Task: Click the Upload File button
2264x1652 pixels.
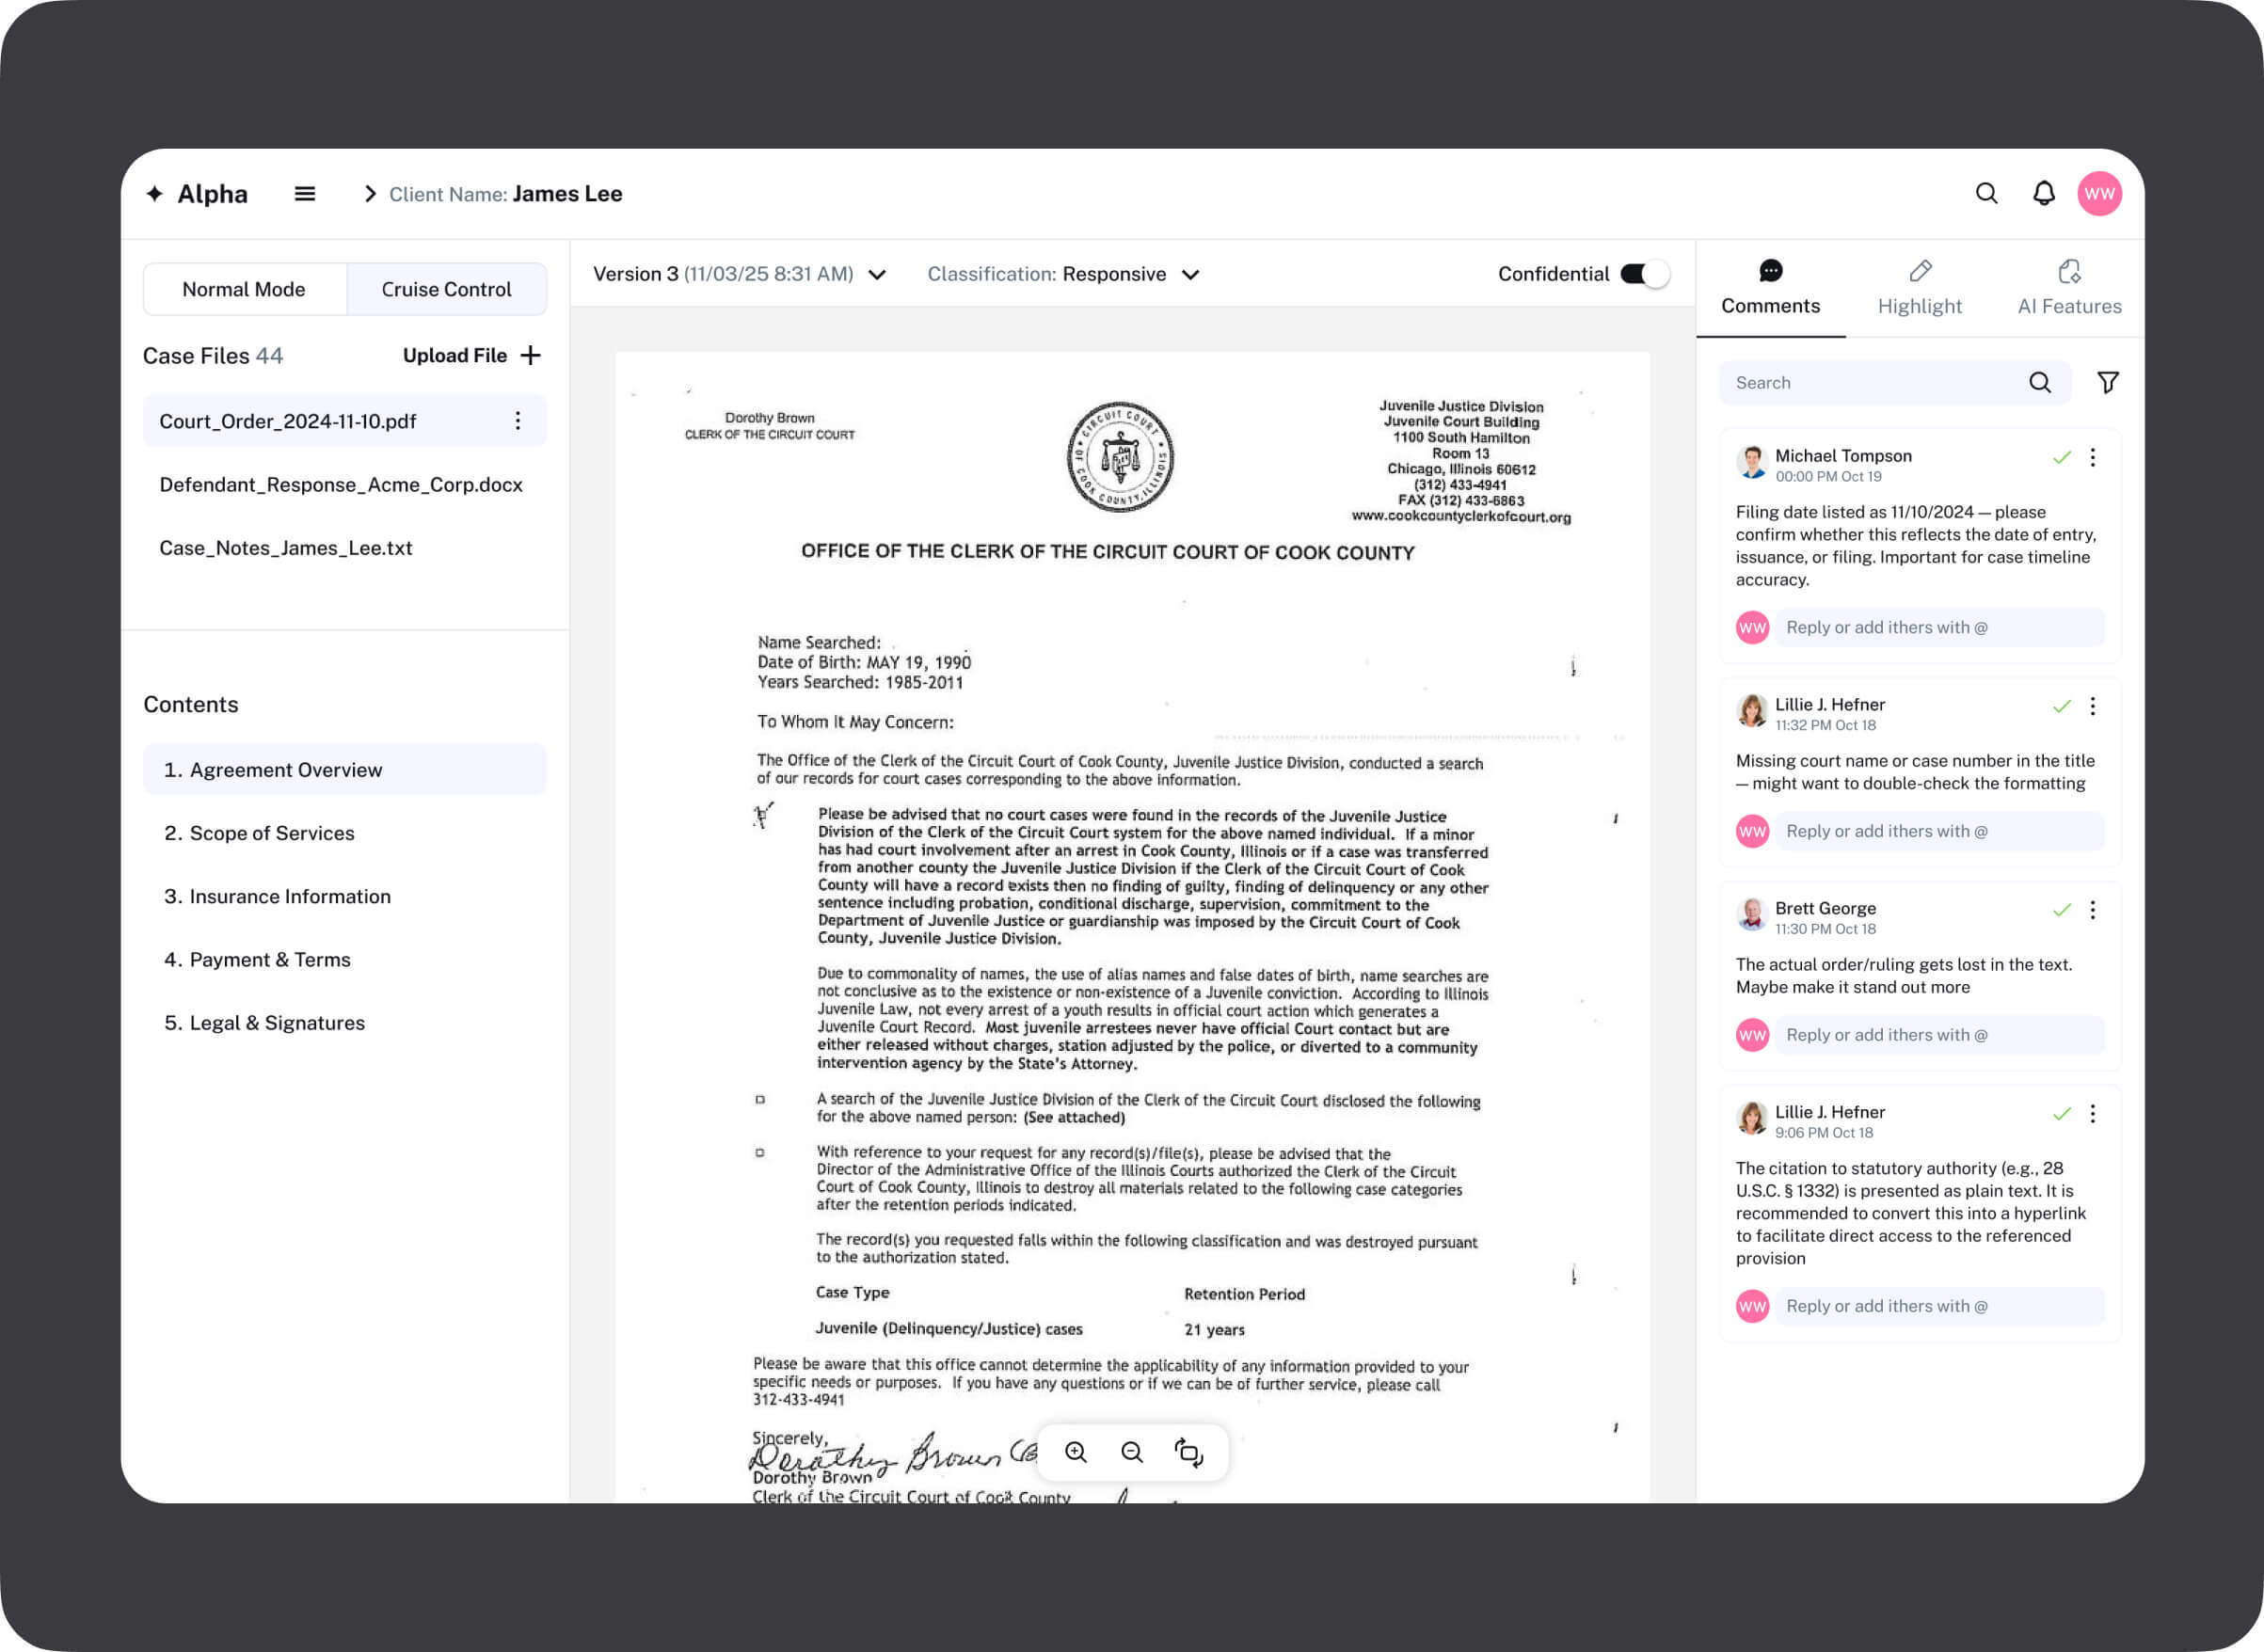Action: click(x=471, y=355)
